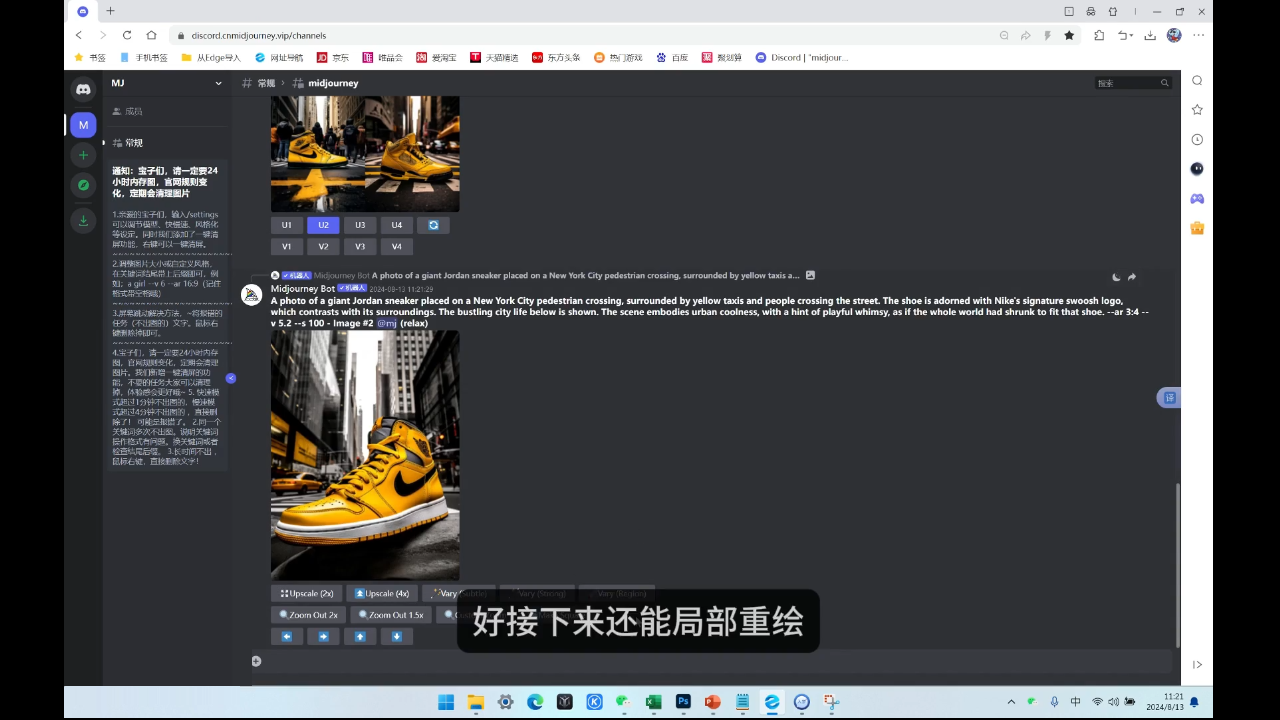The width and height of the screenshot is (1280, 720).
Task: Open the search icon in the top-right corner
Action: [x=1197, y=80]
